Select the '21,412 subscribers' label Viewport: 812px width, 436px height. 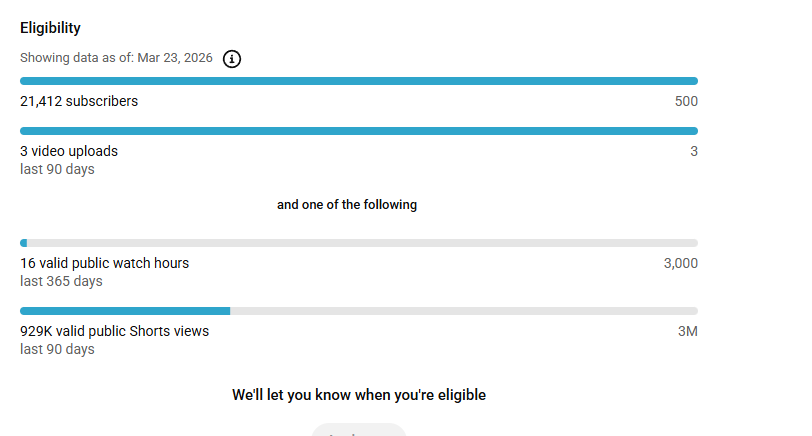point(79,101)
